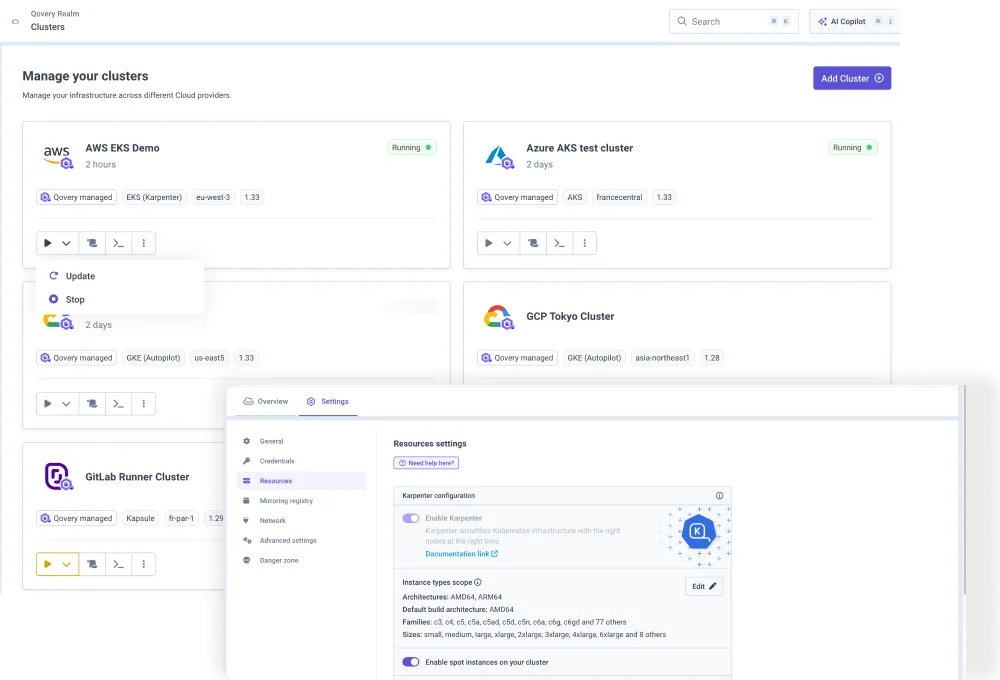
Task: Click Qovery managed tag on Azure AKS card
Action: pyautogui.click(x=517, y=197)
